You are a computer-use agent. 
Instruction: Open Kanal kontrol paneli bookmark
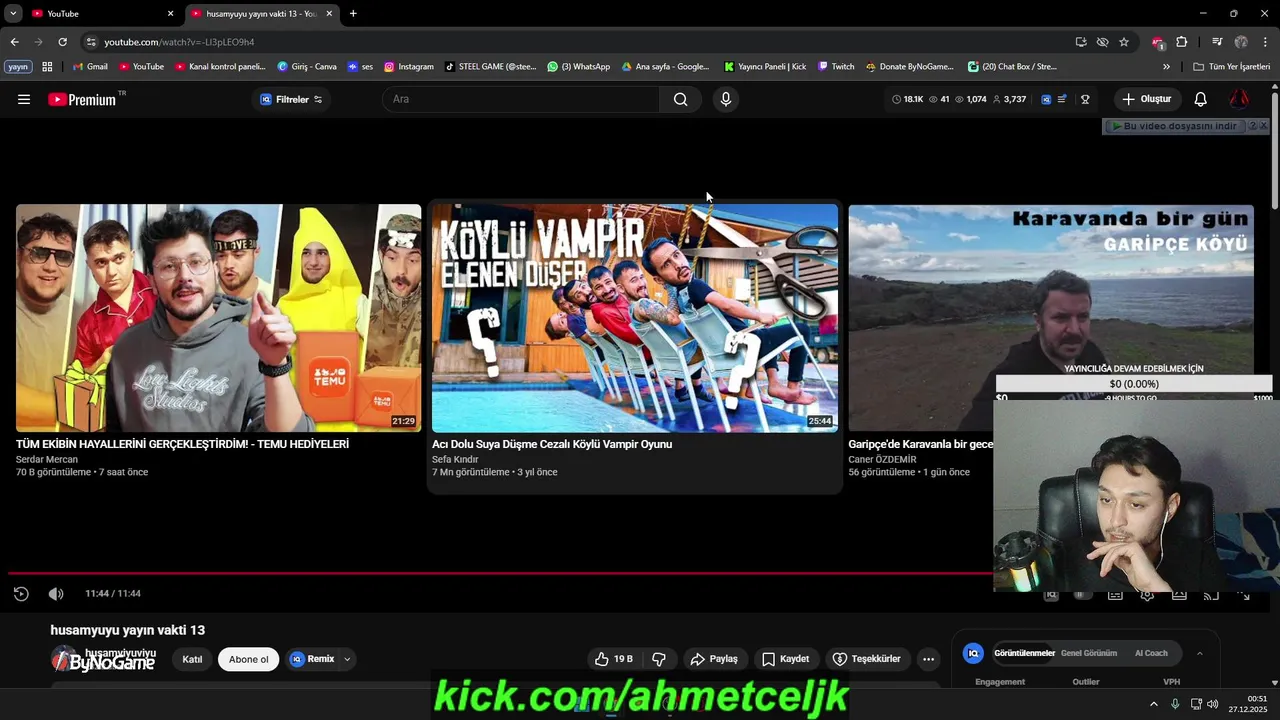pos(220,67)
